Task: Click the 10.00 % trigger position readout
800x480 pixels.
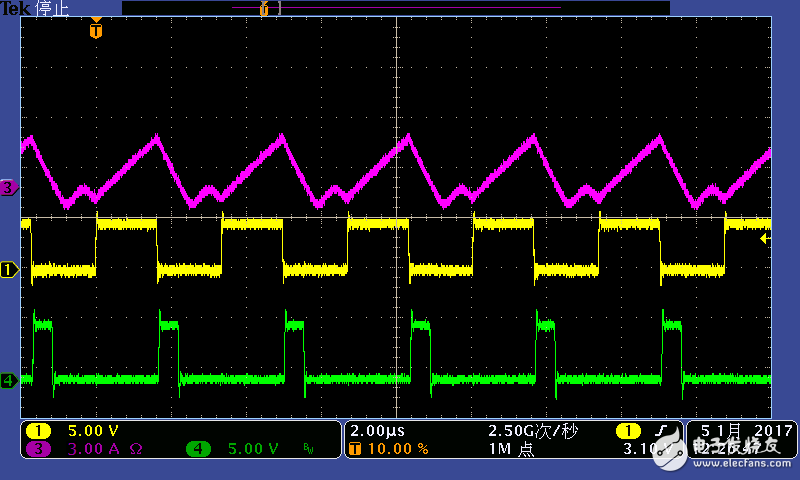Action: pyautogui.click(x=398, y=449)
